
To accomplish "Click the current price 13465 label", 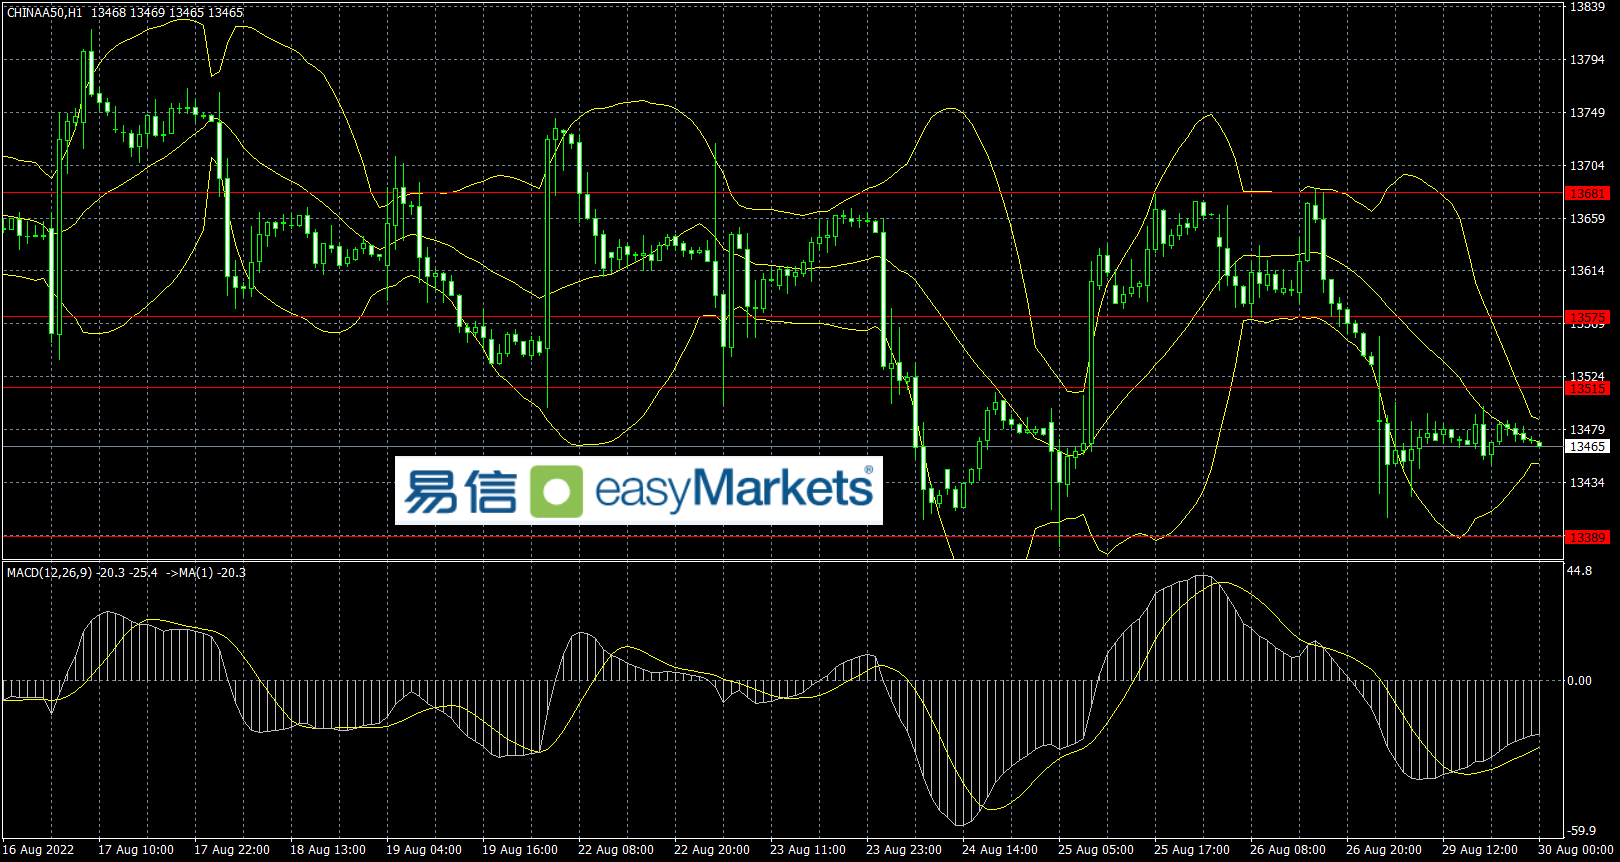I will pyautogui.click(x=1587, y=446).
